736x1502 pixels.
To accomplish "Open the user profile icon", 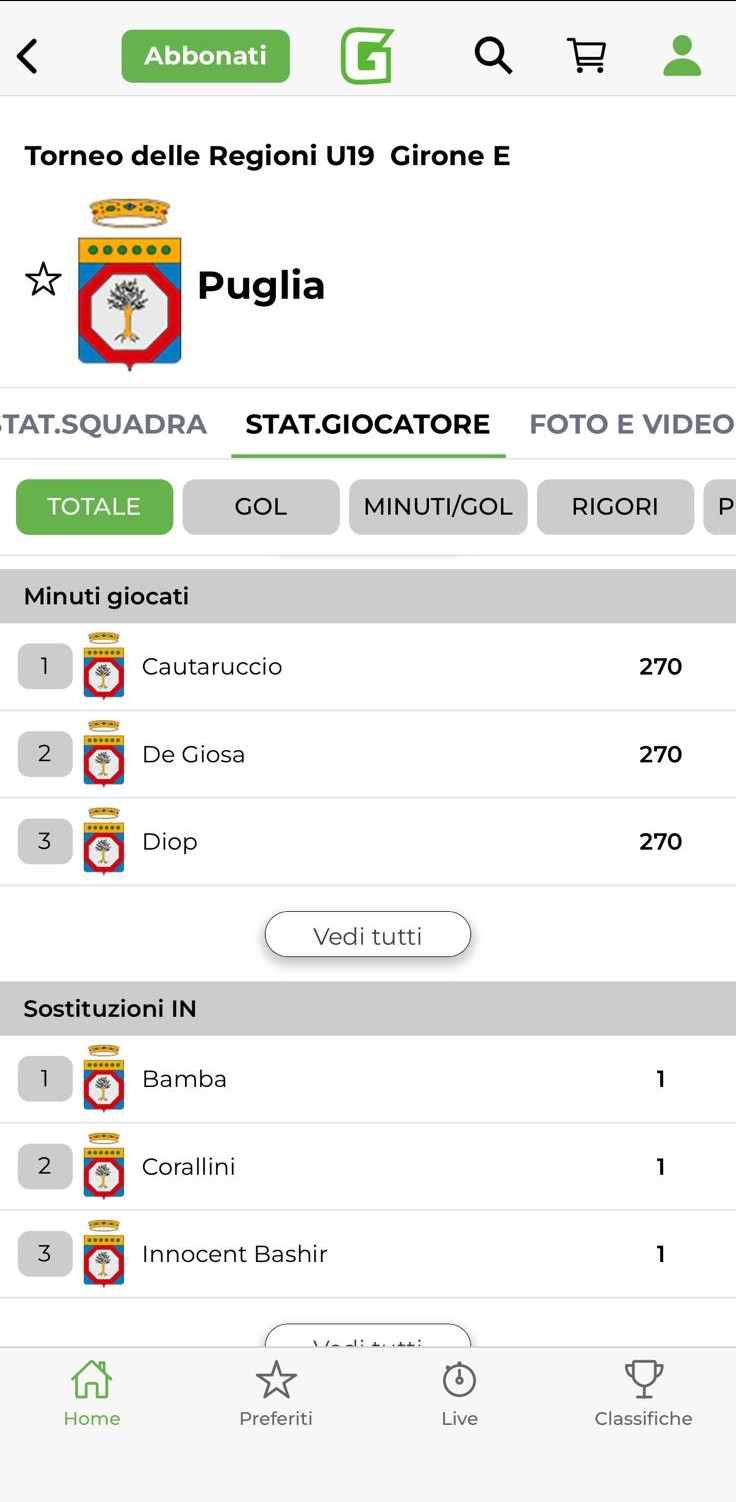I will click(682, 56).
